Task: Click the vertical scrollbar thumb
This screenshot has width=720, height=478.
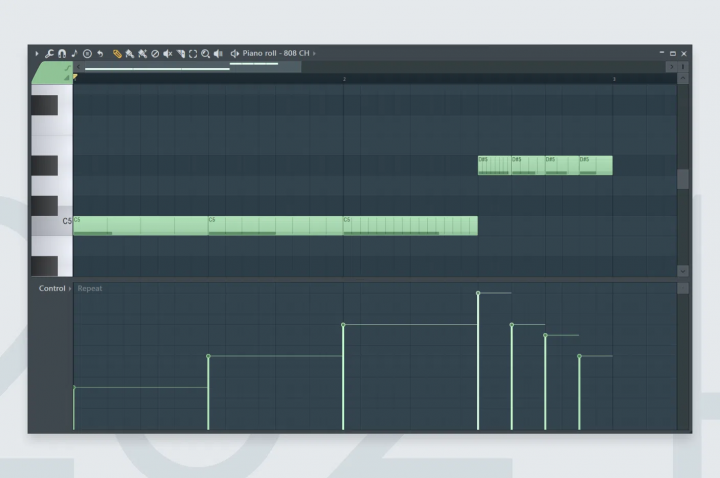Action: tap(683, 179)
